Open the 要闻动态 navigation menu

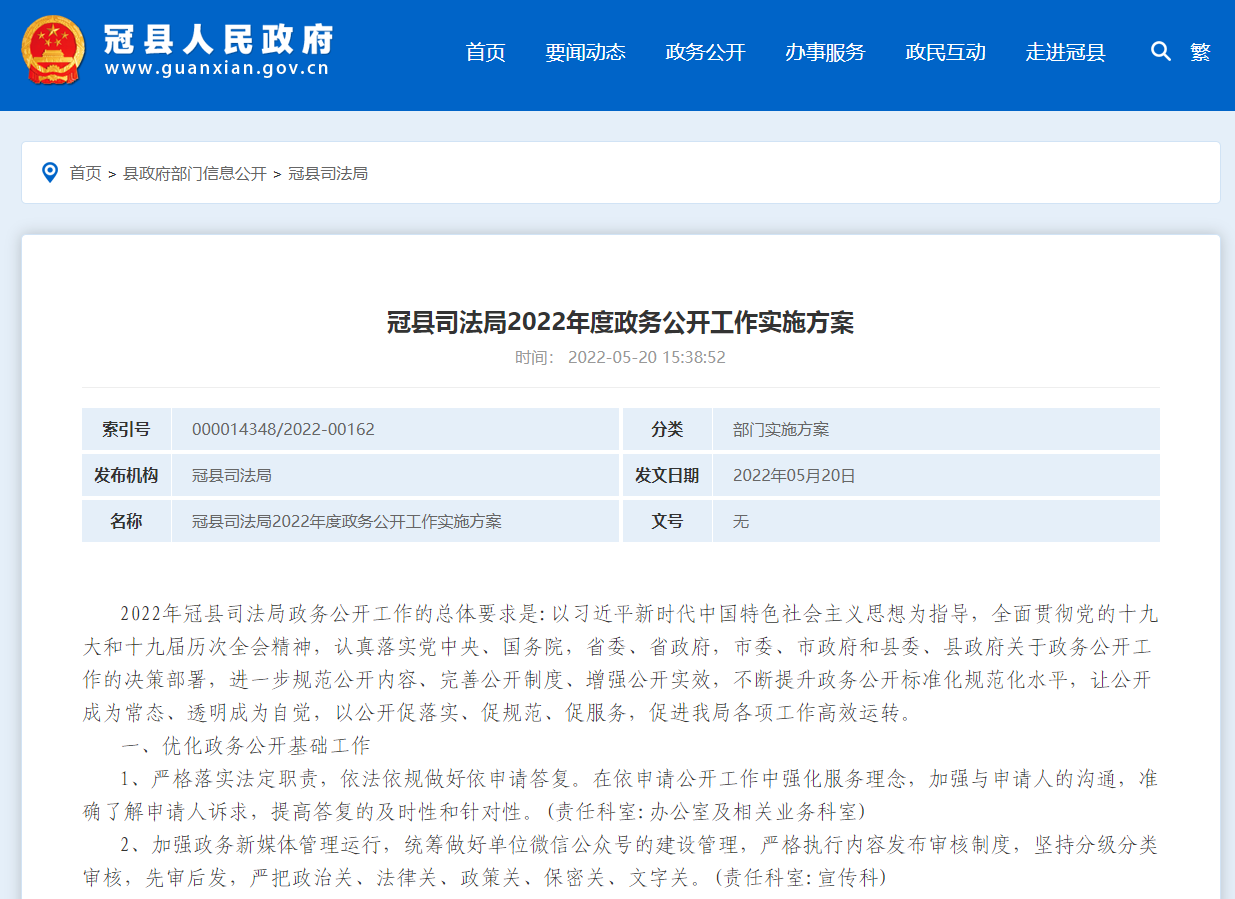[x=585, y=52]
